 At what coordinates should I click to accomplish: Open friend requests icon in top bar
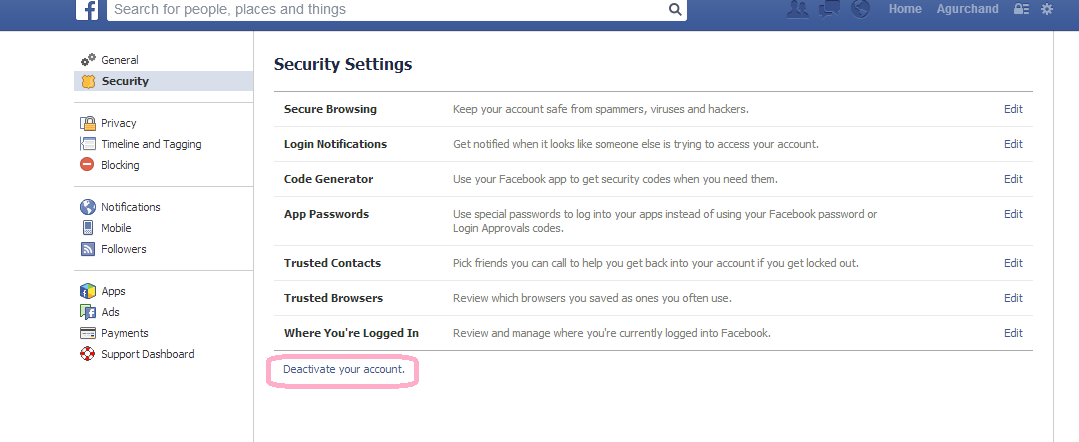[797, 9]
